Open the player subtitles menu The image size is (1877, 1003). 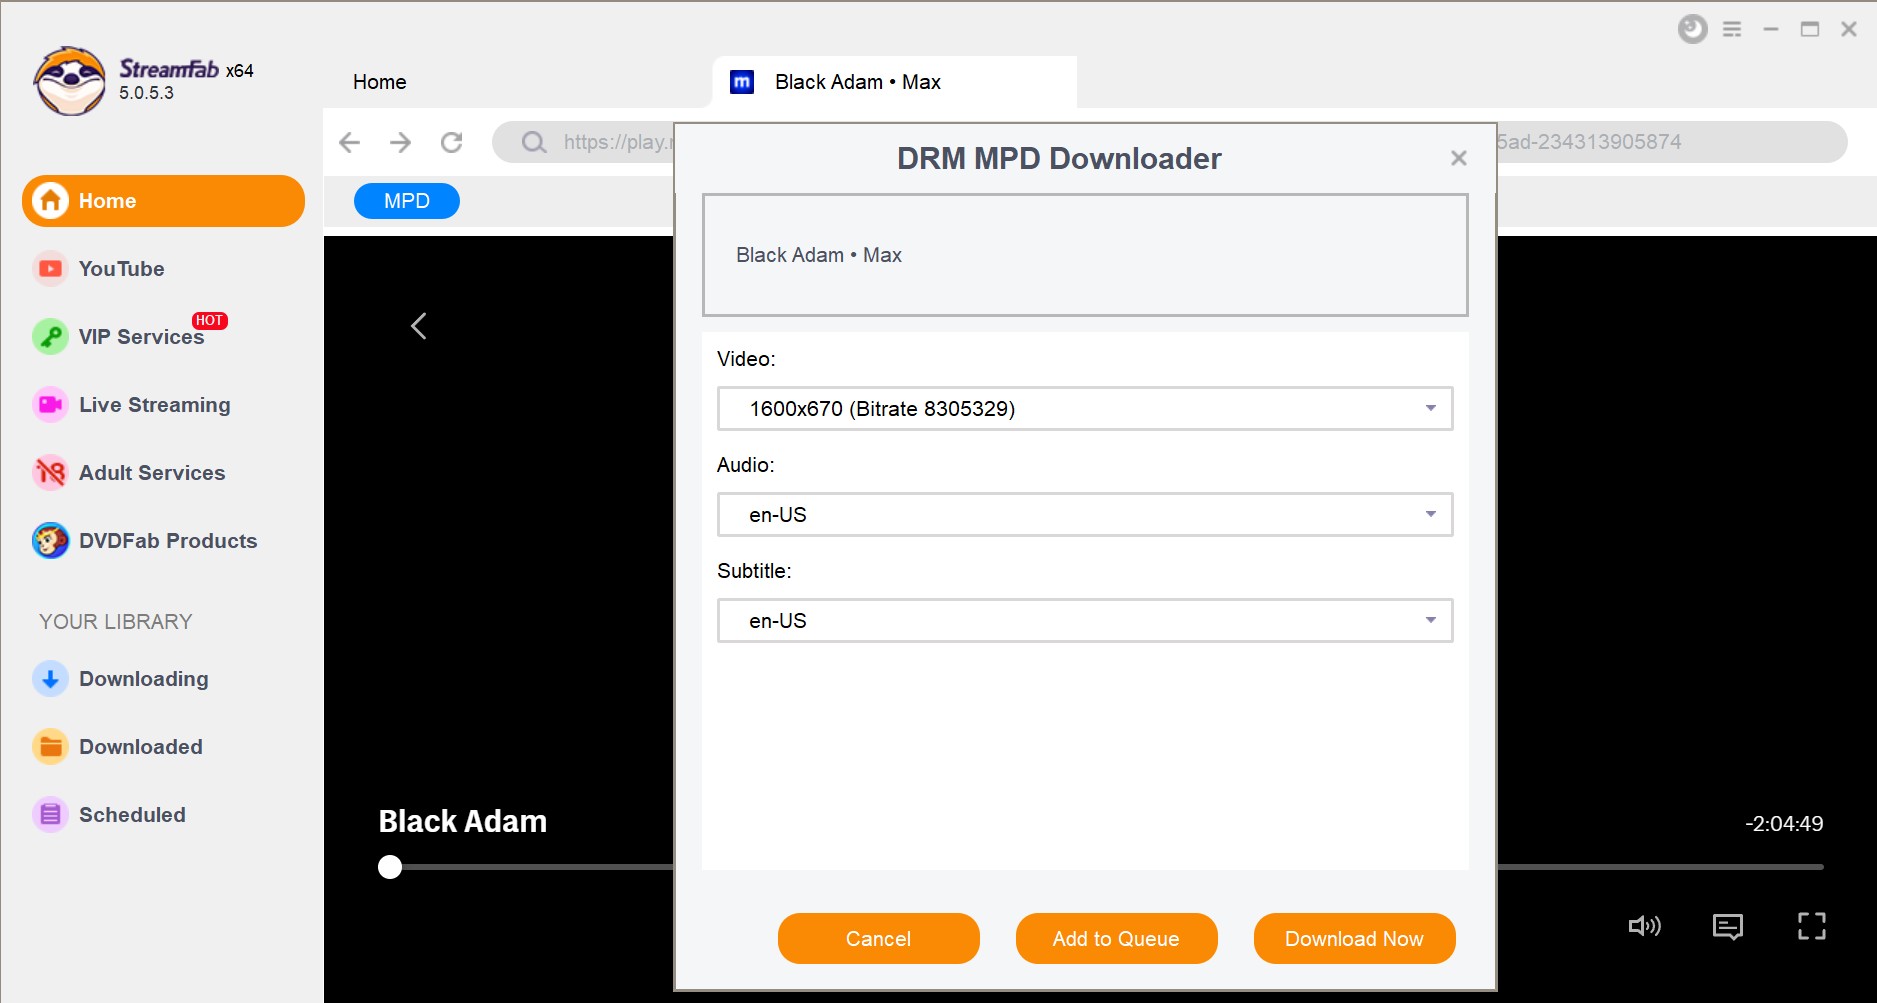coord(1728,927)
